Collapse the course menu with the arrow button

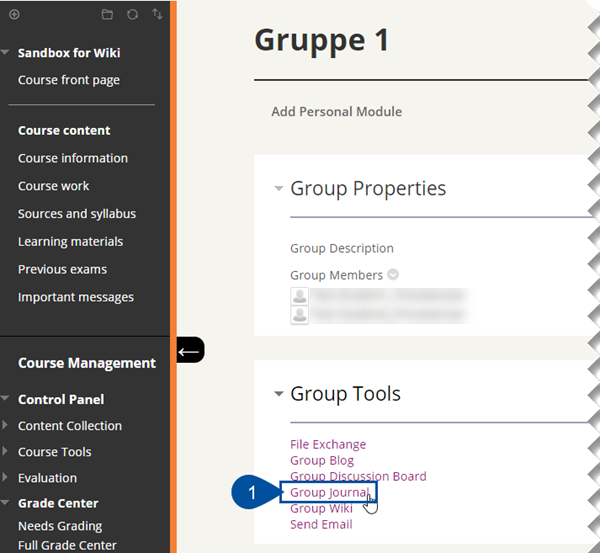click(x=191, y=350)
